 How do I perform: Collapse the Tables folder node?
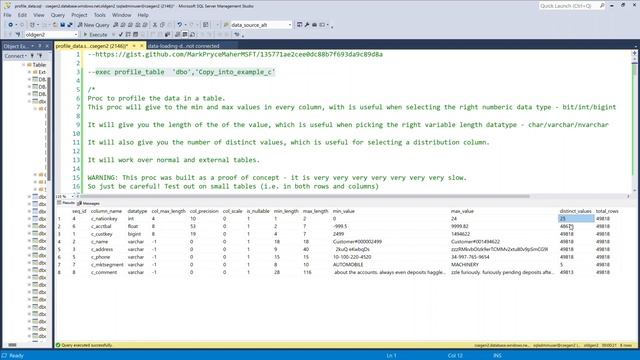[x=24, y=65]
